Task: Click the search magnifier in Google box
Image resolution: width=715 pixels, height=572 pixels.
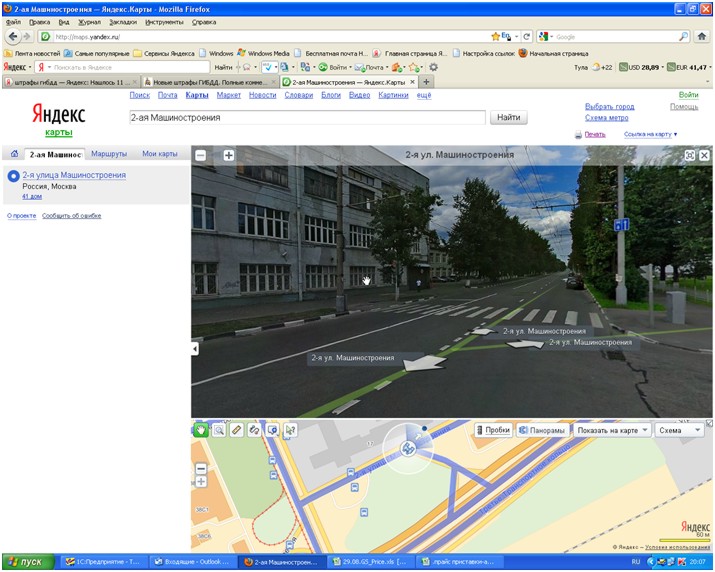Action: (683, 36)
